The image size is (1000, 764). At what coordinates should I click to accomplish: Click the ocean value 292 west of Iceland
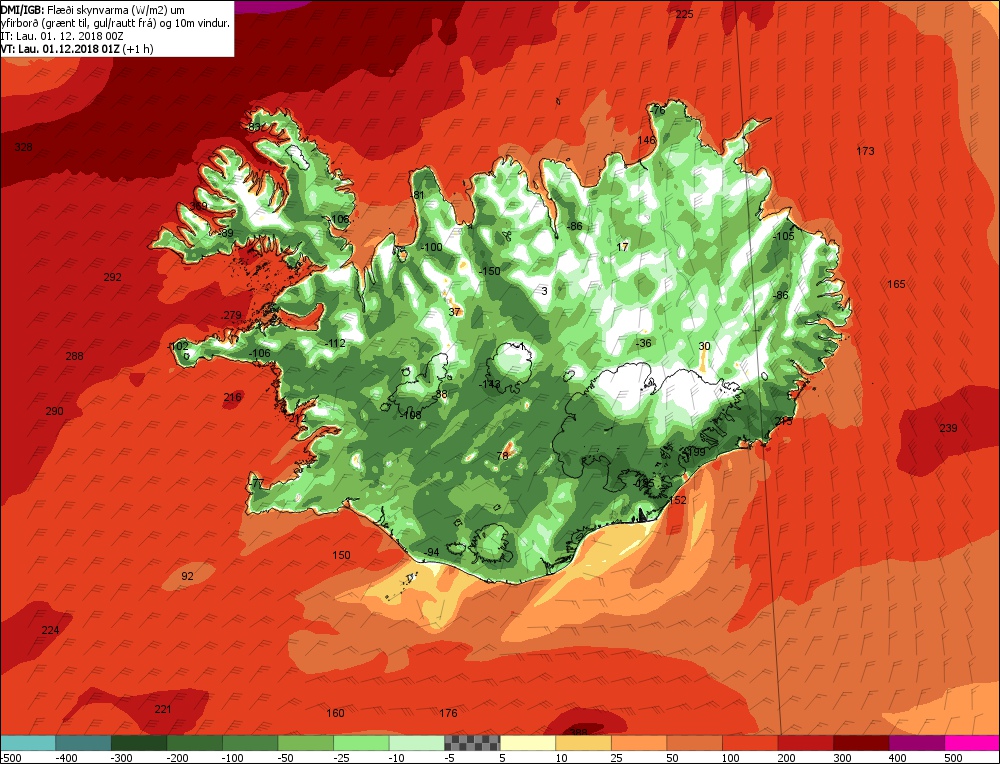112,277
